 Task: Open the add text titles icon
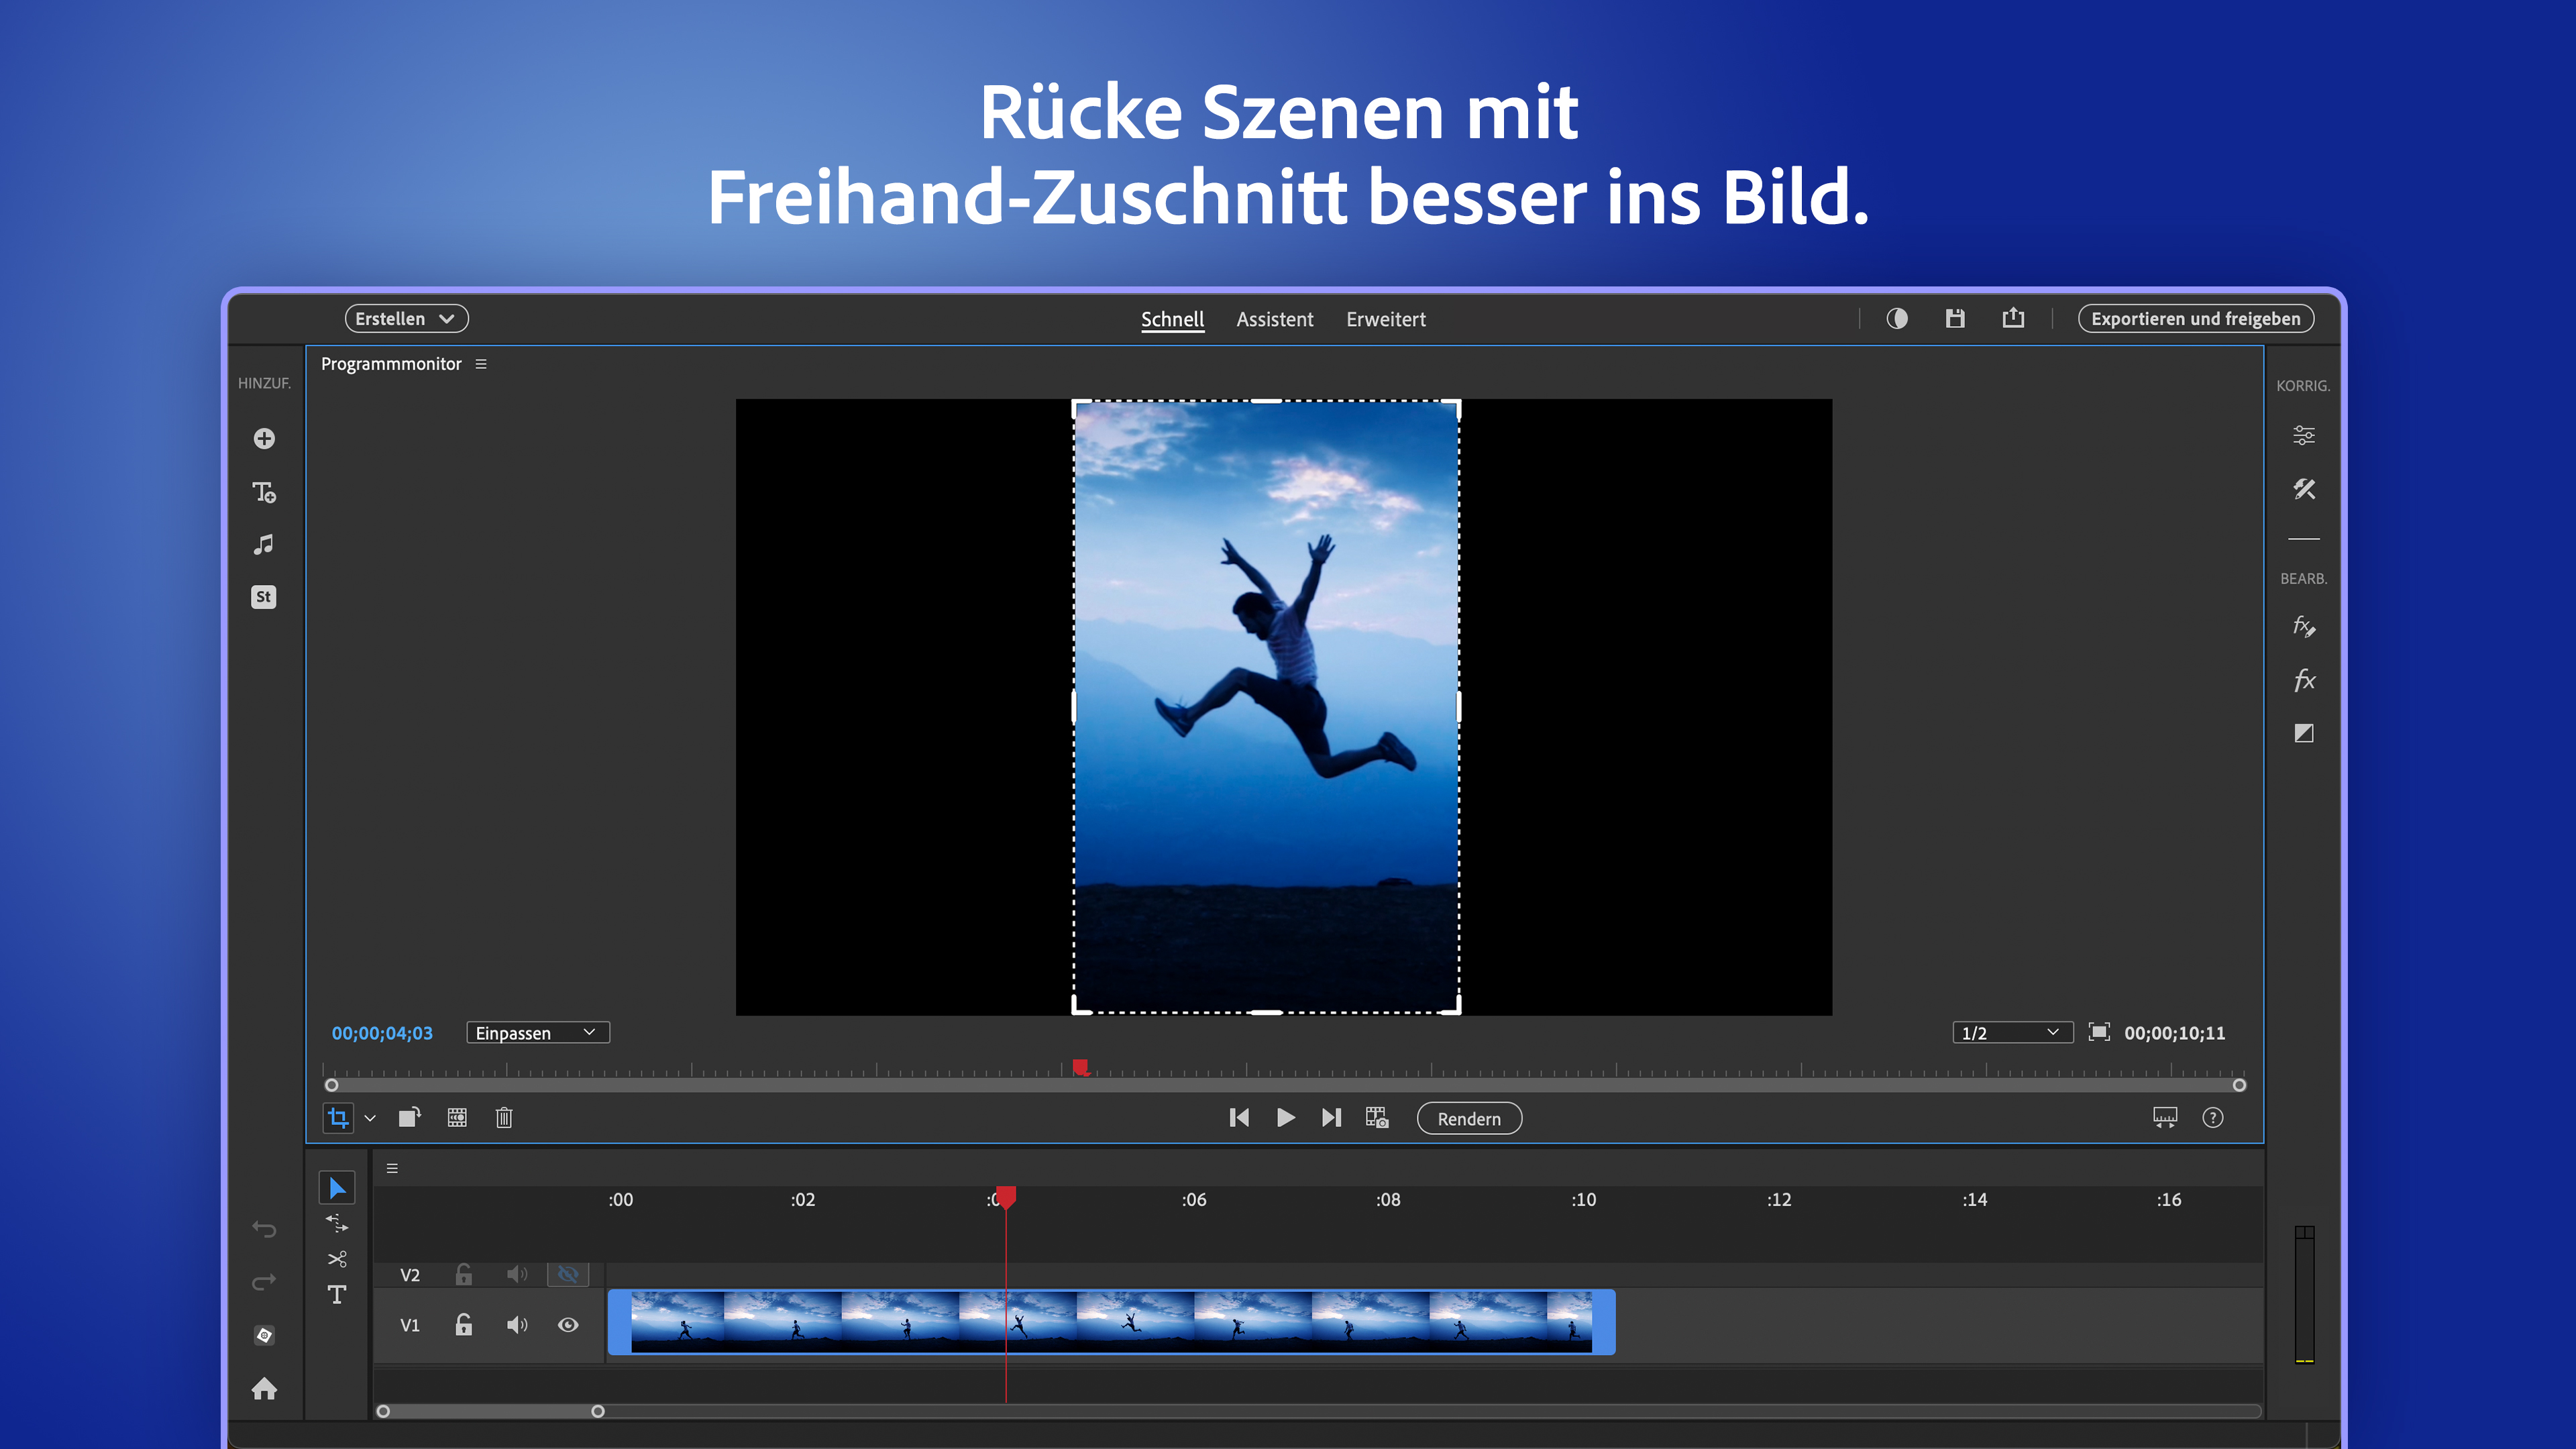(x=264, y=492)
